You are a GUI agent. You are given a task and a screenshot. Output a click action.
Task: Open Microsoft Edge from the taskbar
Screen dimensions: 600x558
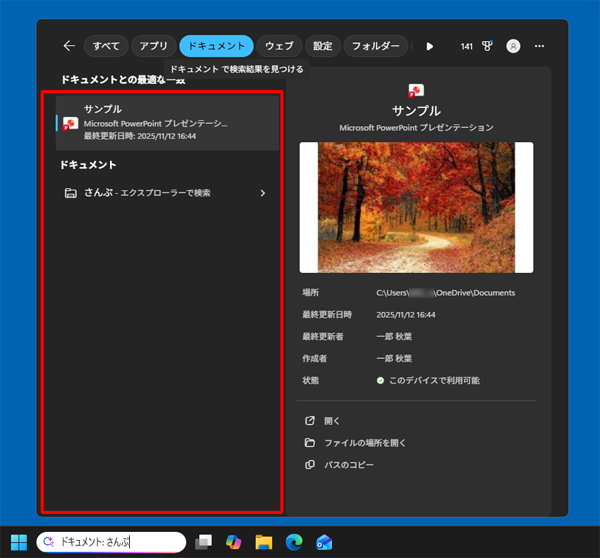click(x=294, y=542)
